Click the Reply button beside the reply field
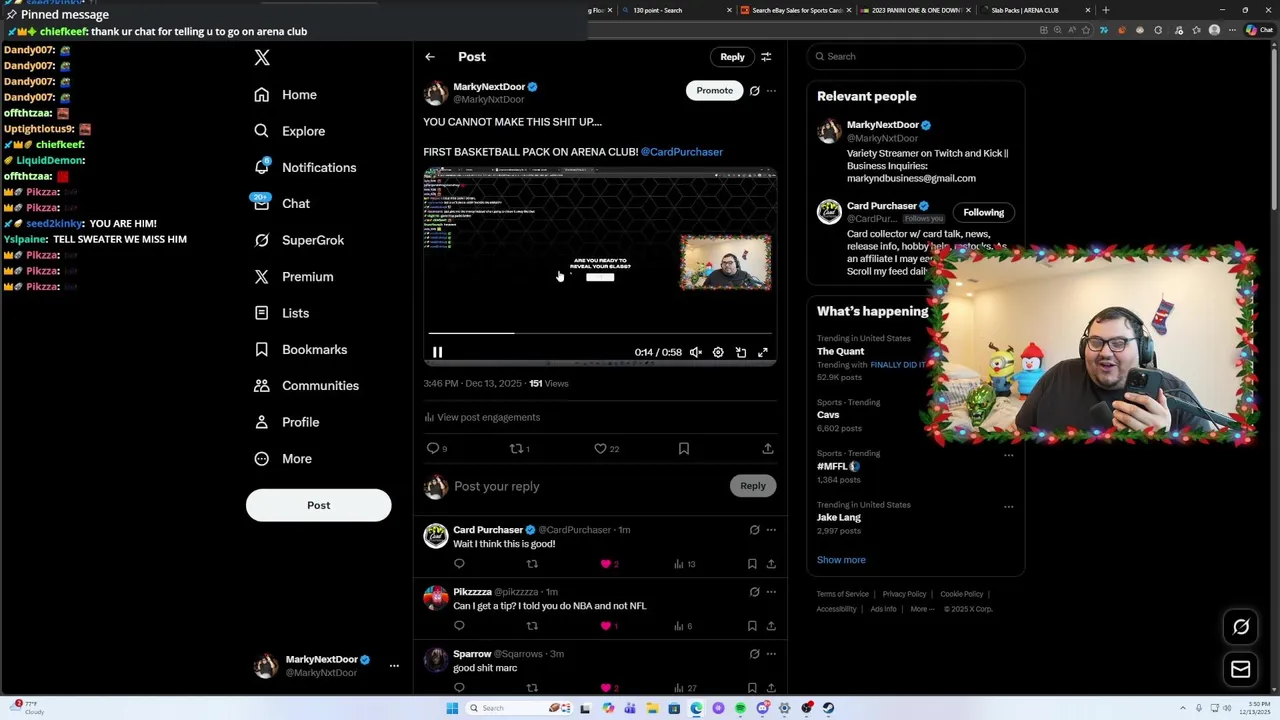Image resolution: width=1280 pixels, height=720 pixels. (753, 486)
